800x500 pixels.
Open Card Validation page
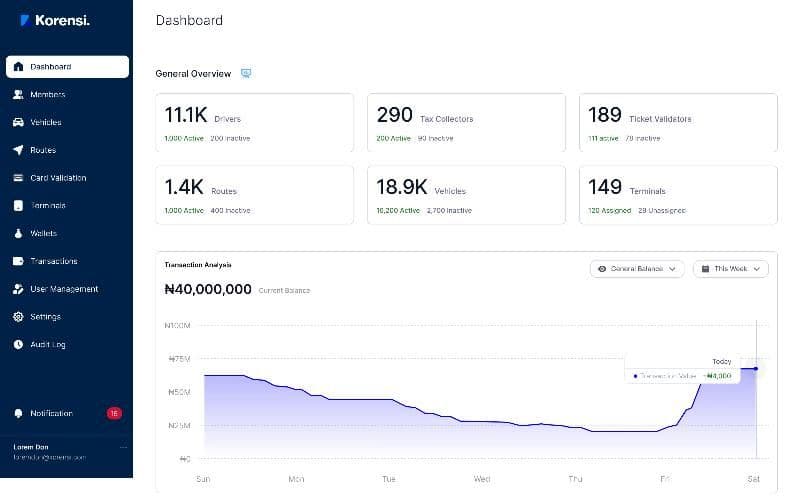click(x=58, y=178)
